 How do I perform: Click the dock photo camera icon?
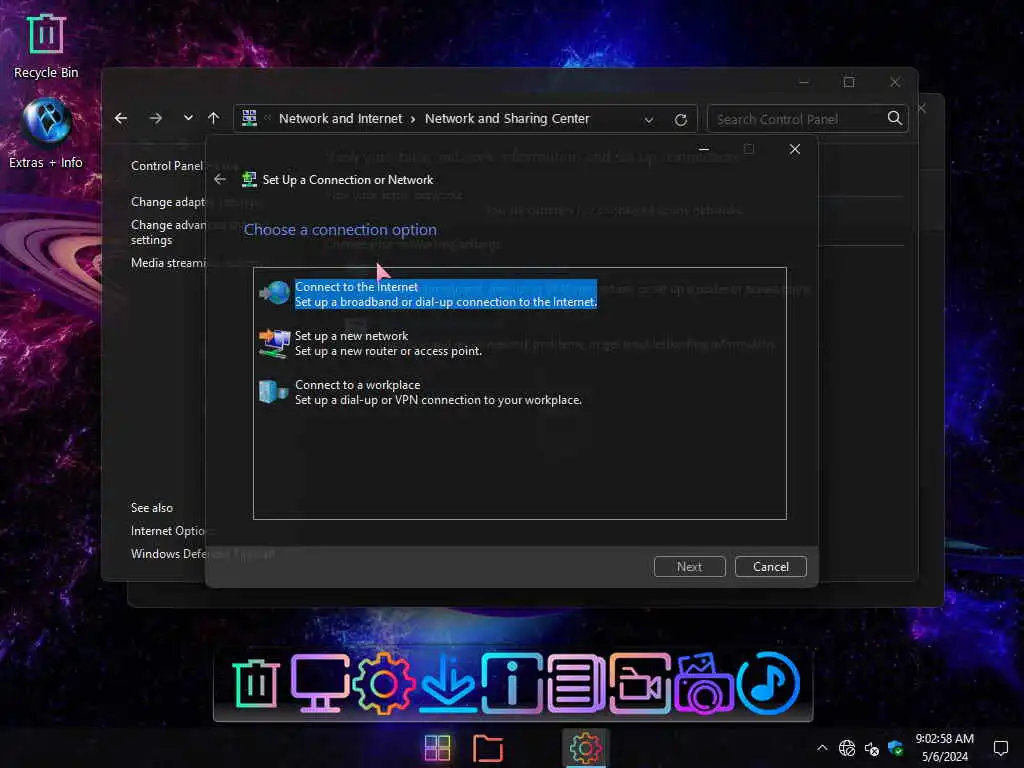point(704,684)
